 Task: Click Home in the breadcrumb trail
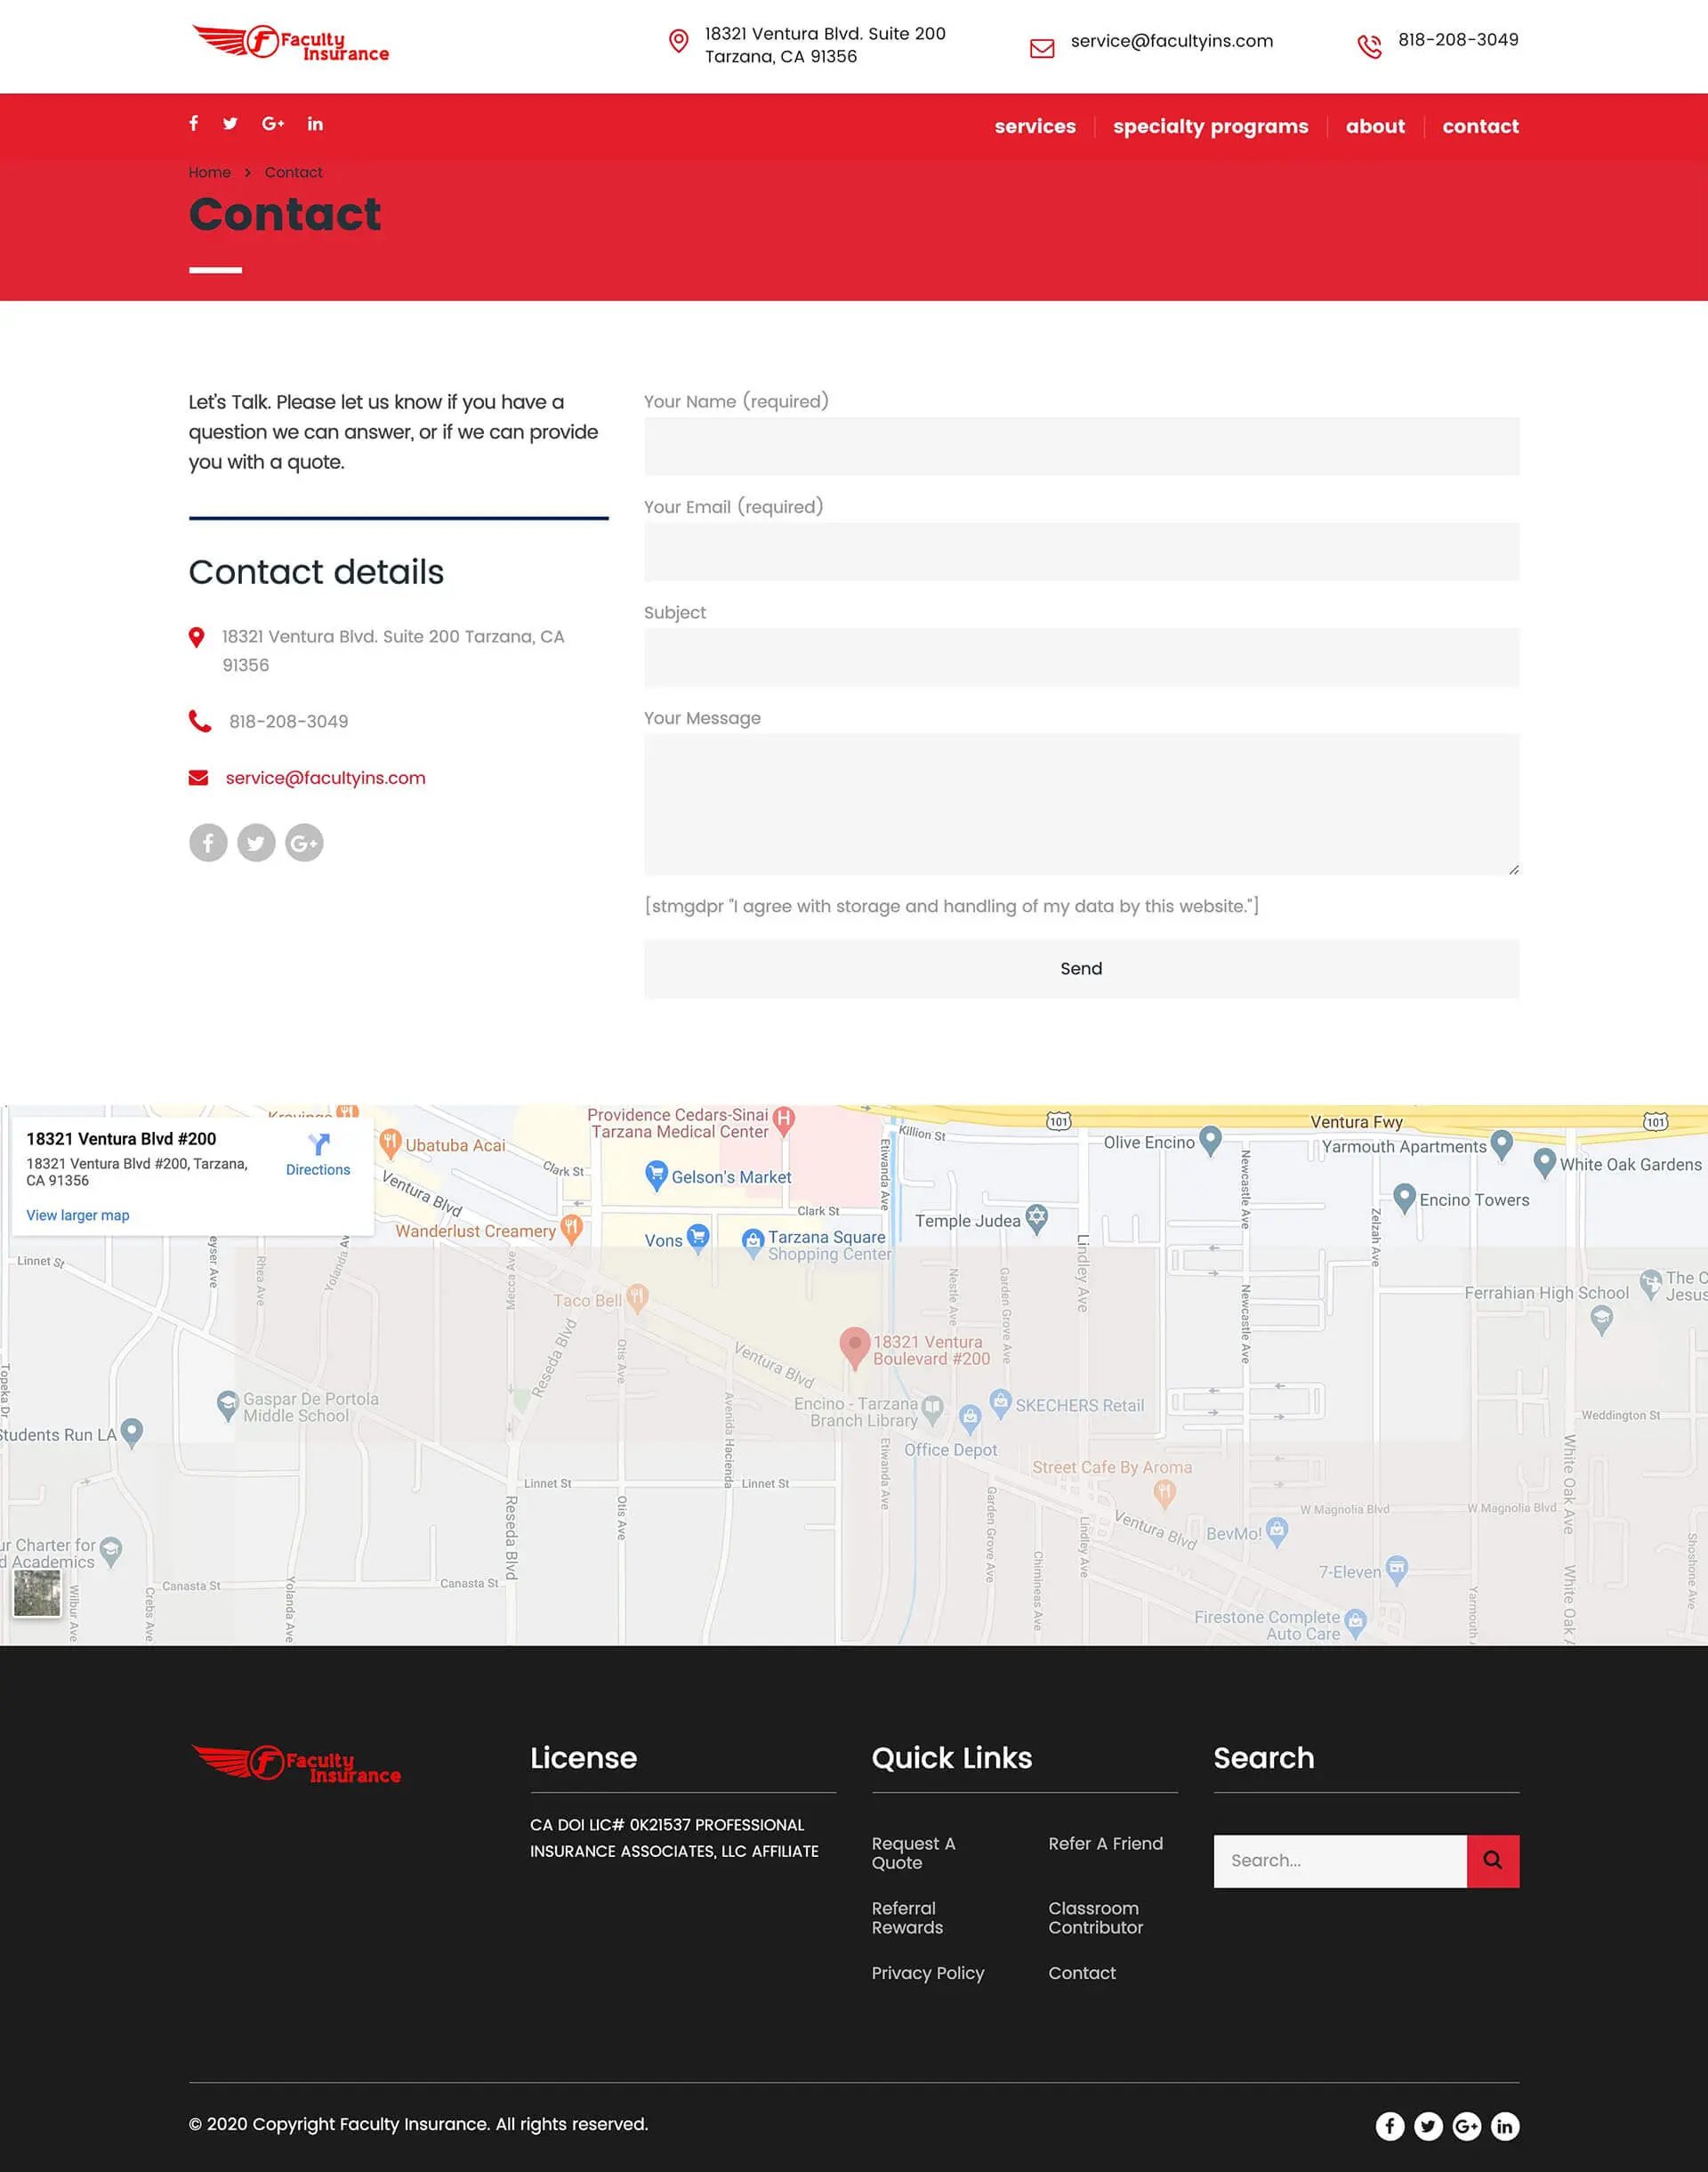(209, 172)
